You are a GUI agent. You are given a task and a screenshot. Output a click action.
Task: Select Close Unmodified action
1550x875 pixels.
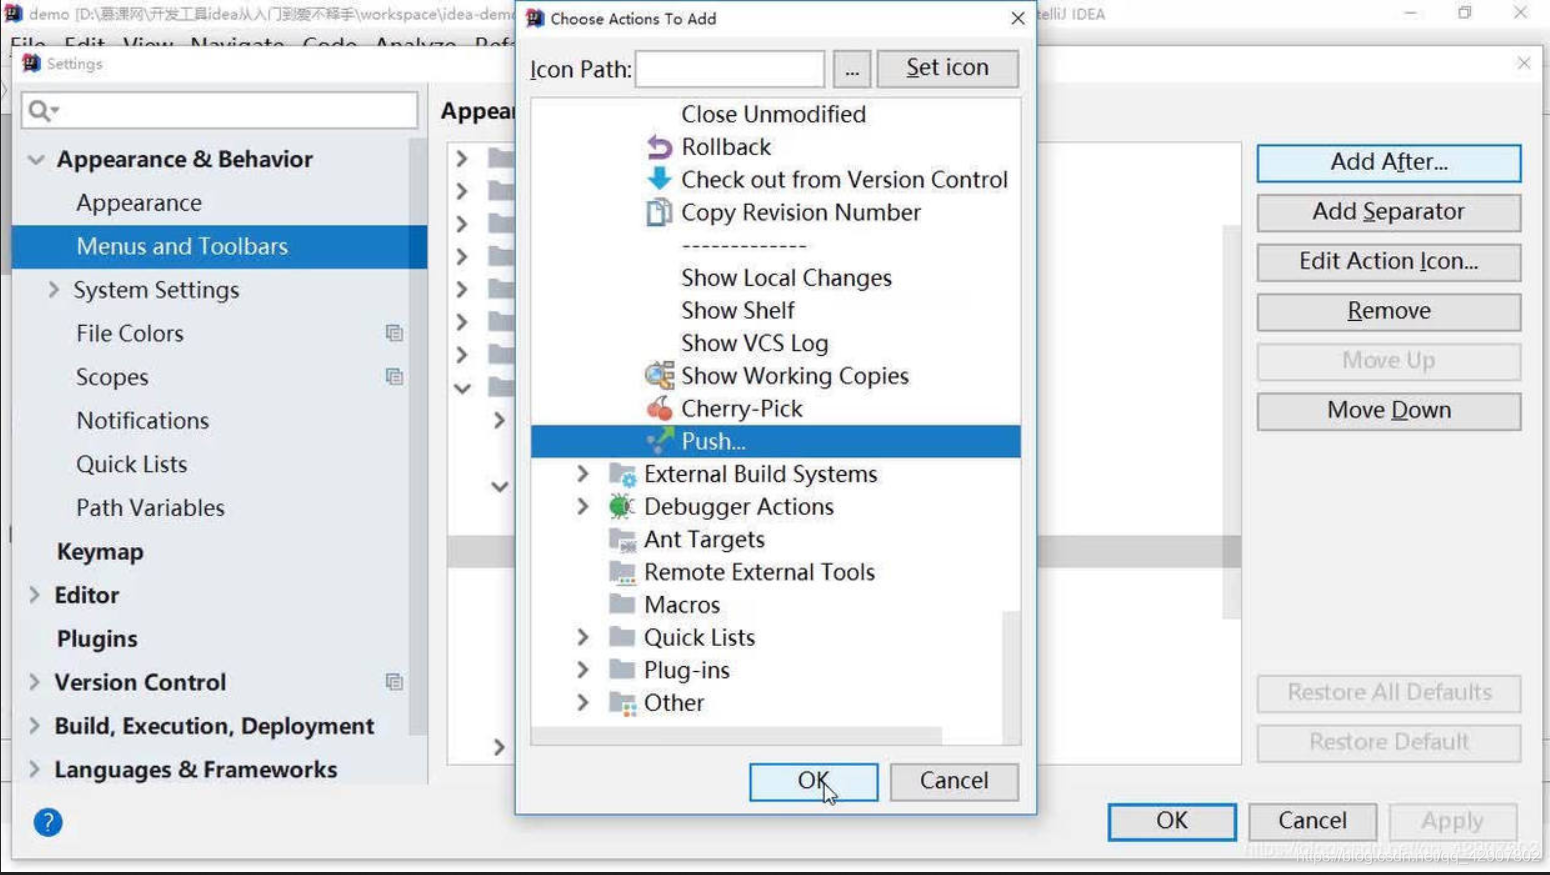pos(774,114)
